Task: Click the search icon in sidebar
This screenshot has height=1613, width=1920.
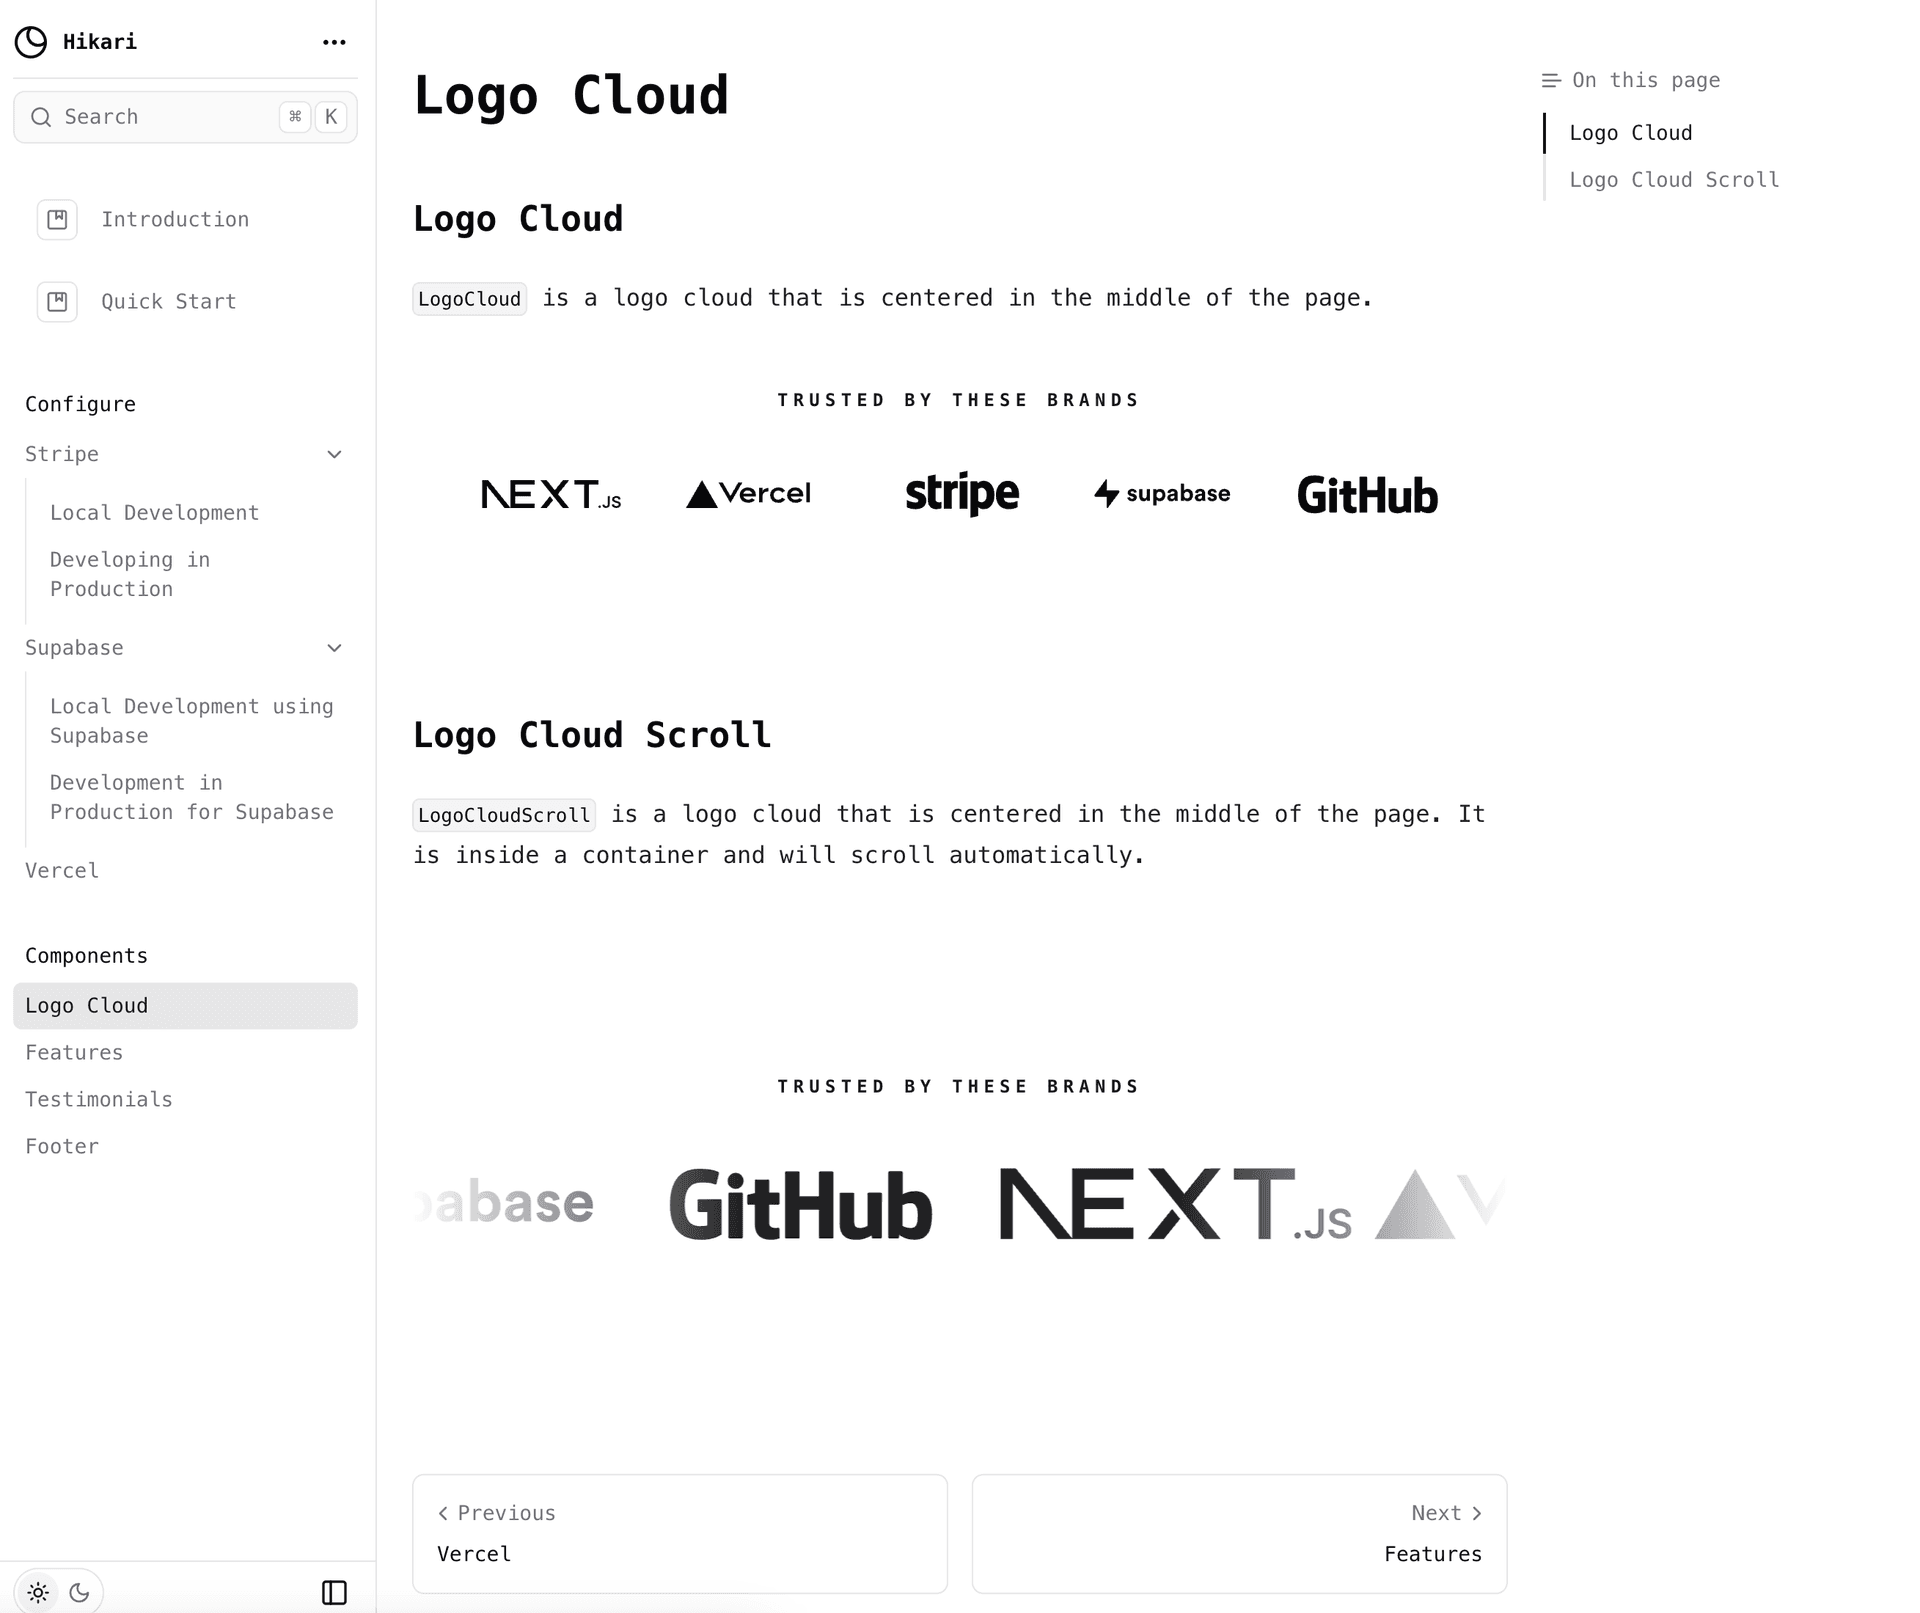Action: 42,117
